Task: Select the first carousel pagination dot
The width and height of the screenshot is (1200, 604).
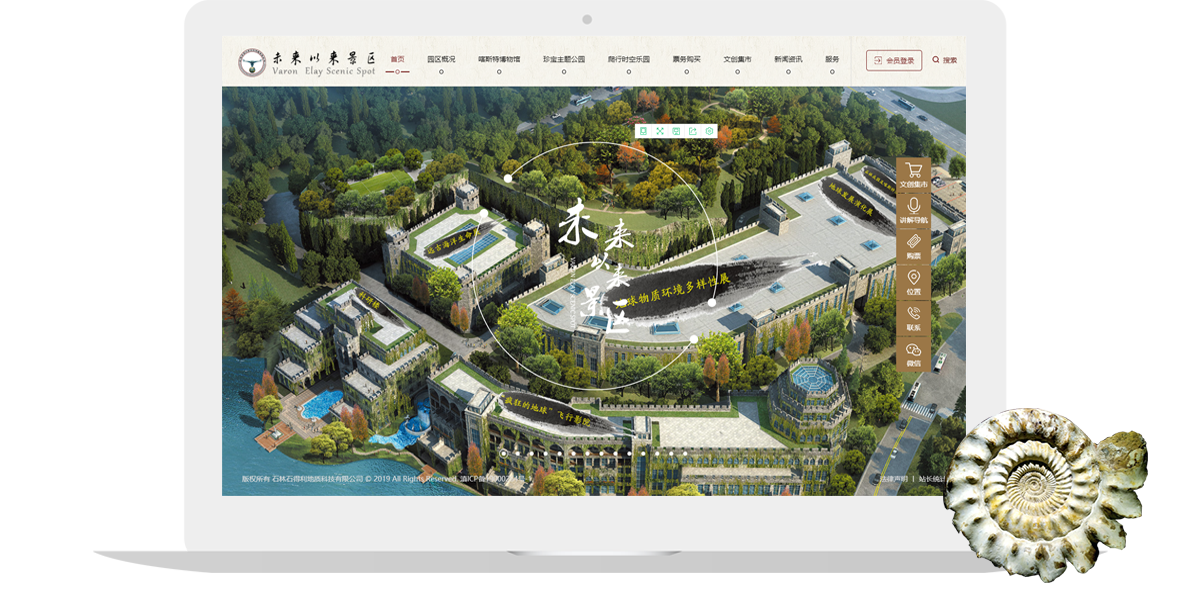Action: [503, 453]
